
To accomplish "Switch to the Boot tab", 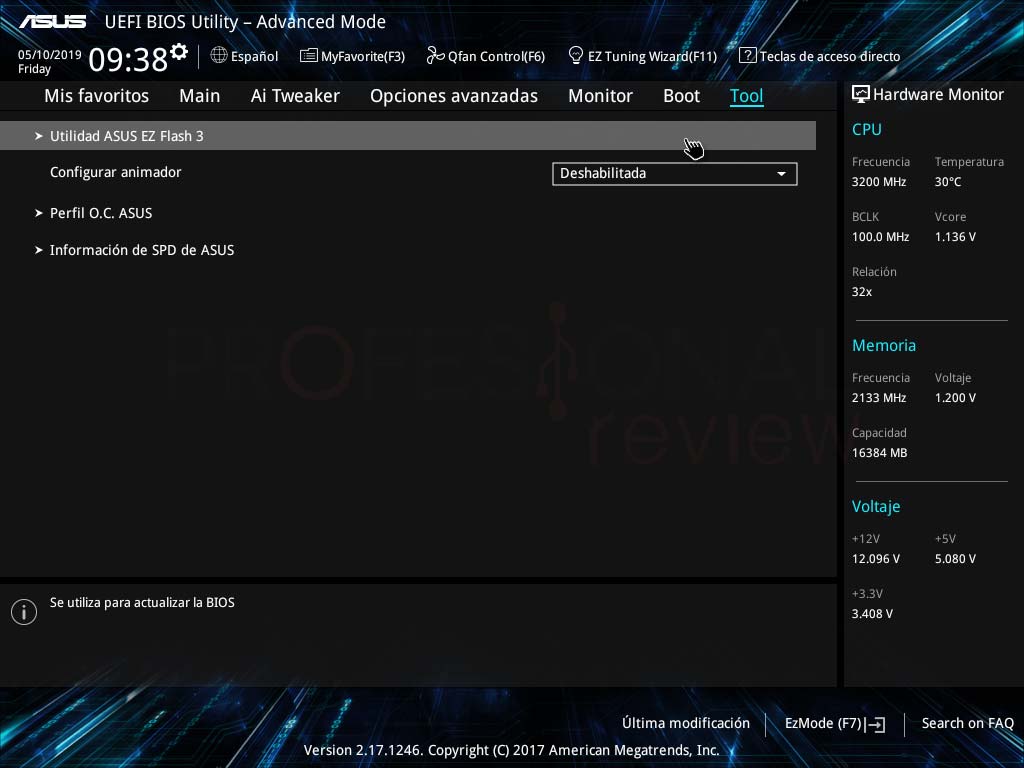I will [681, 96].
